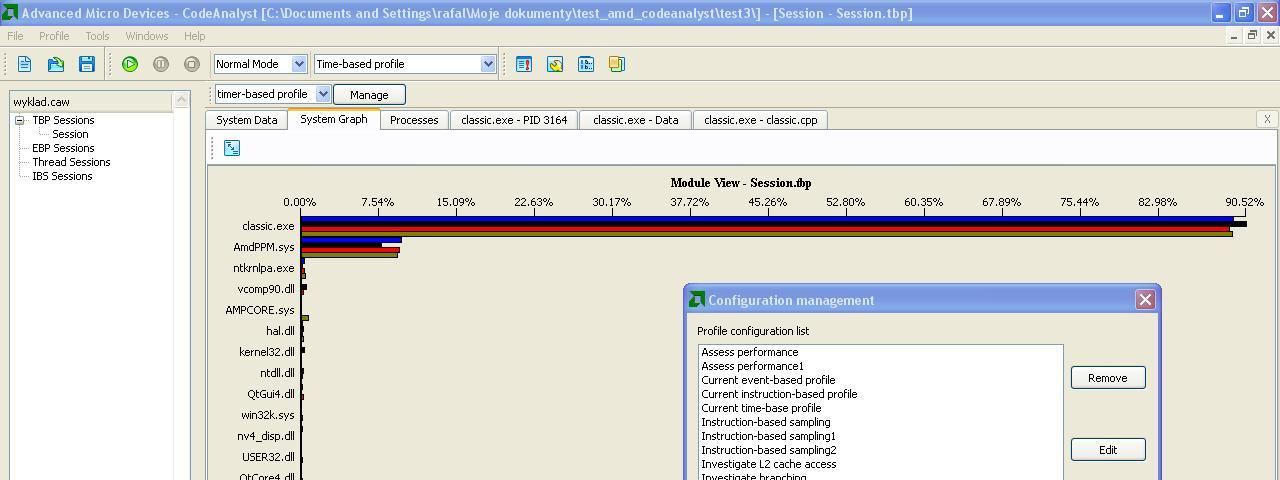
Task: Click the graph view icon below the System Data tab
Action: click(232, 148)
